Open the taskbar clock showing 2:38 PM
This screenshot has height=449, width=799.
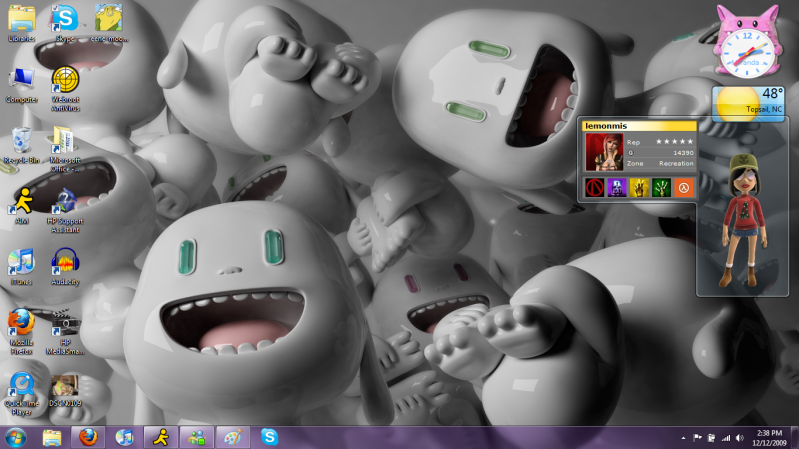[769, 438]
